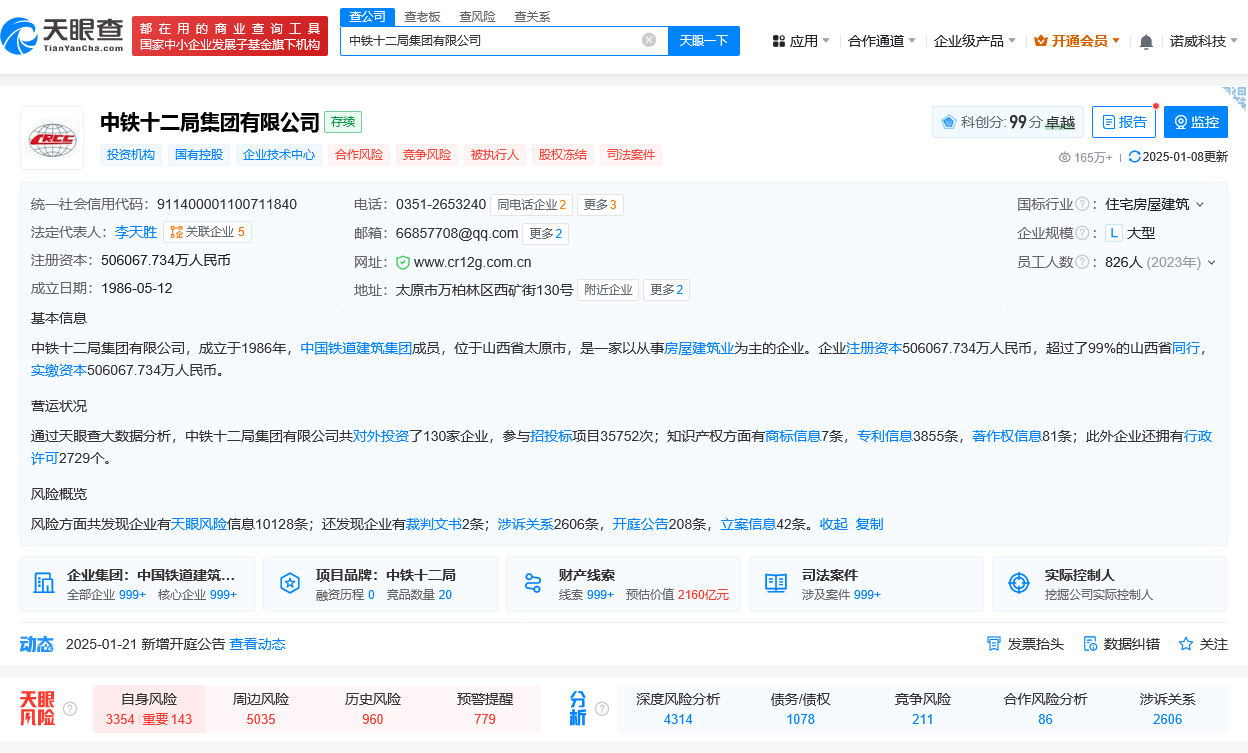Click the 对外投资 link
Image resolution: width=1248 pixels, height=753 pixels.
(x=381, y=436)
